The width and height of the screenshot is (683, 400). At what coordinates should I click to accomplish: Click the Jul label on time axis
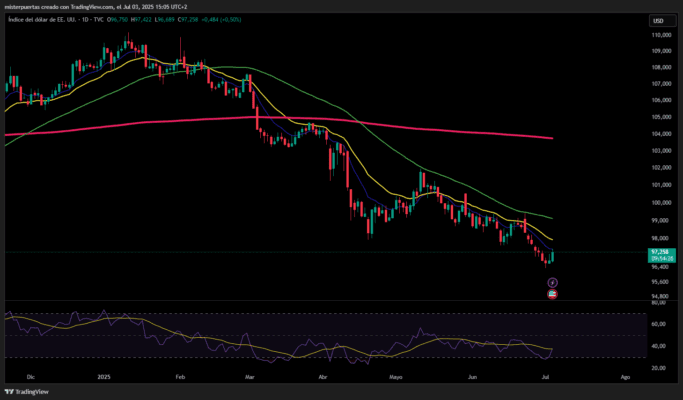pos(547,378)
